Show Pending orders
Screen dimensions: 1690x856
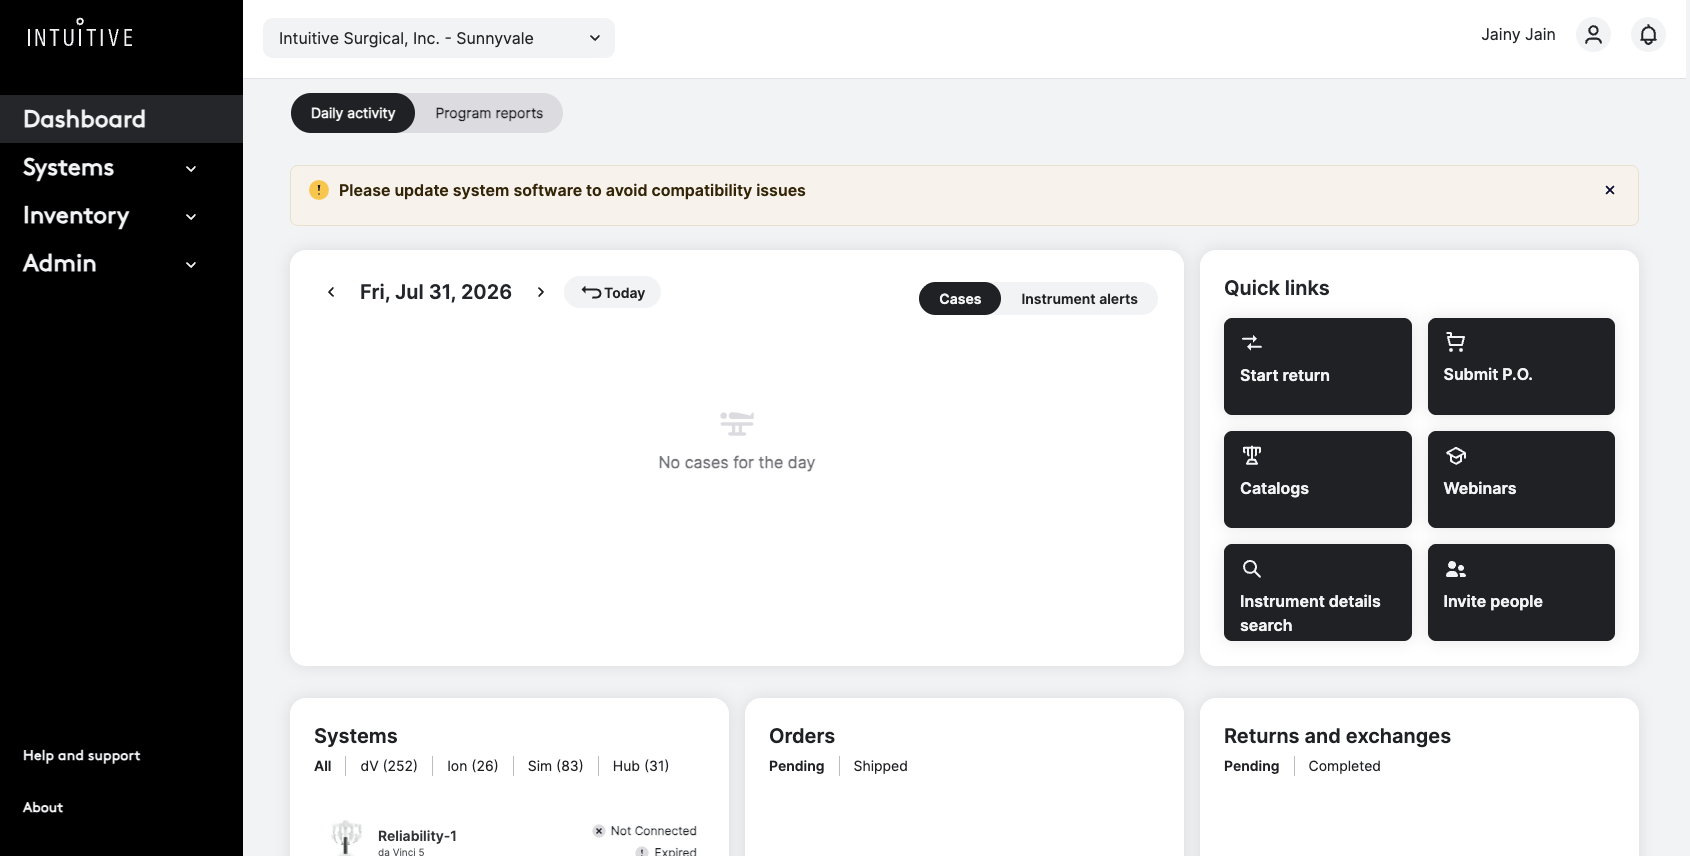(797, 766)
